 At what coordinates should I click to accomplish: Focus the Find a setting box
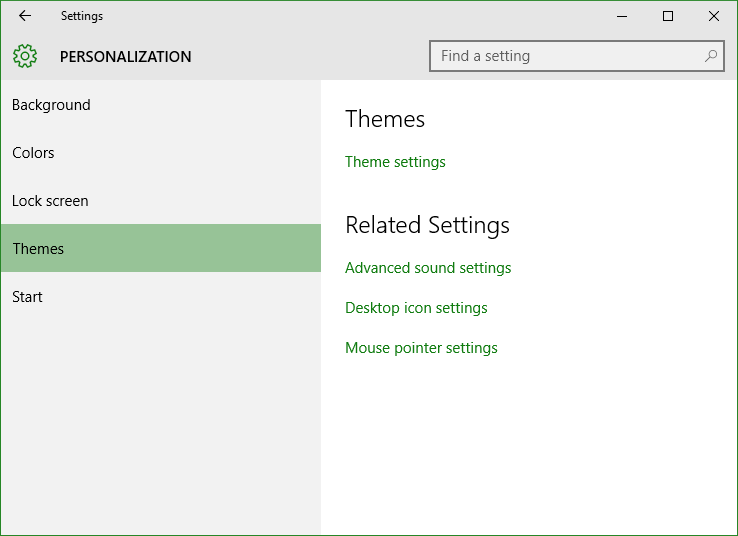577,56
